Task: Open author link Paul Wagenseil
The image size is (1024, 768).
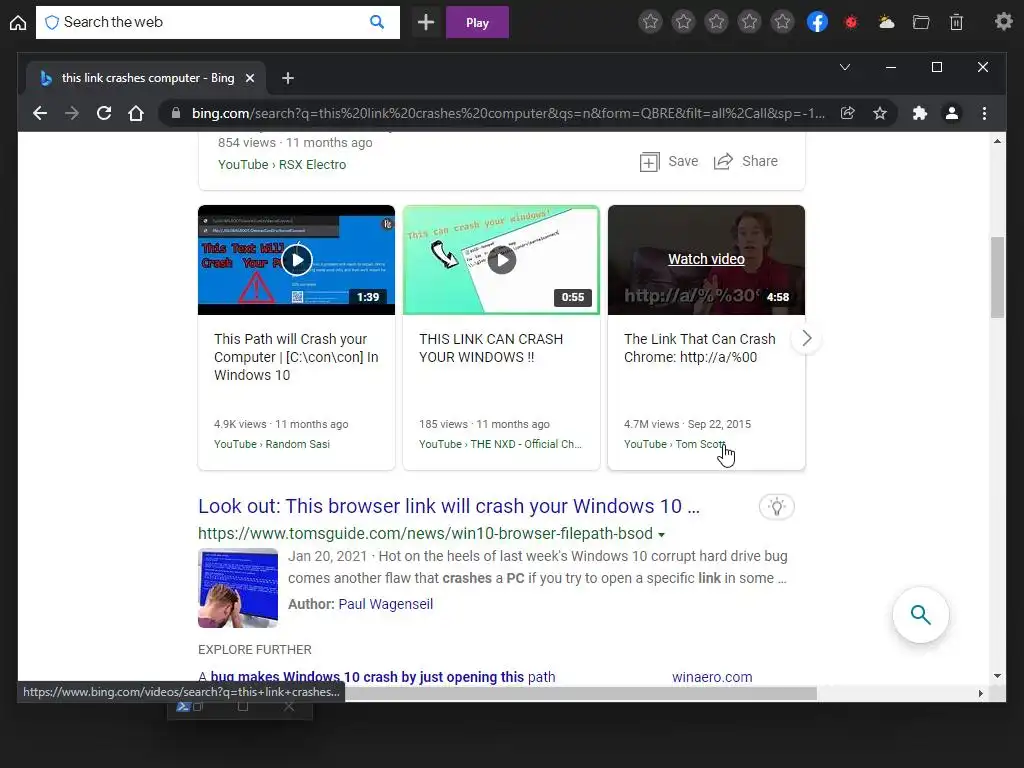Action: pos(385,604)
